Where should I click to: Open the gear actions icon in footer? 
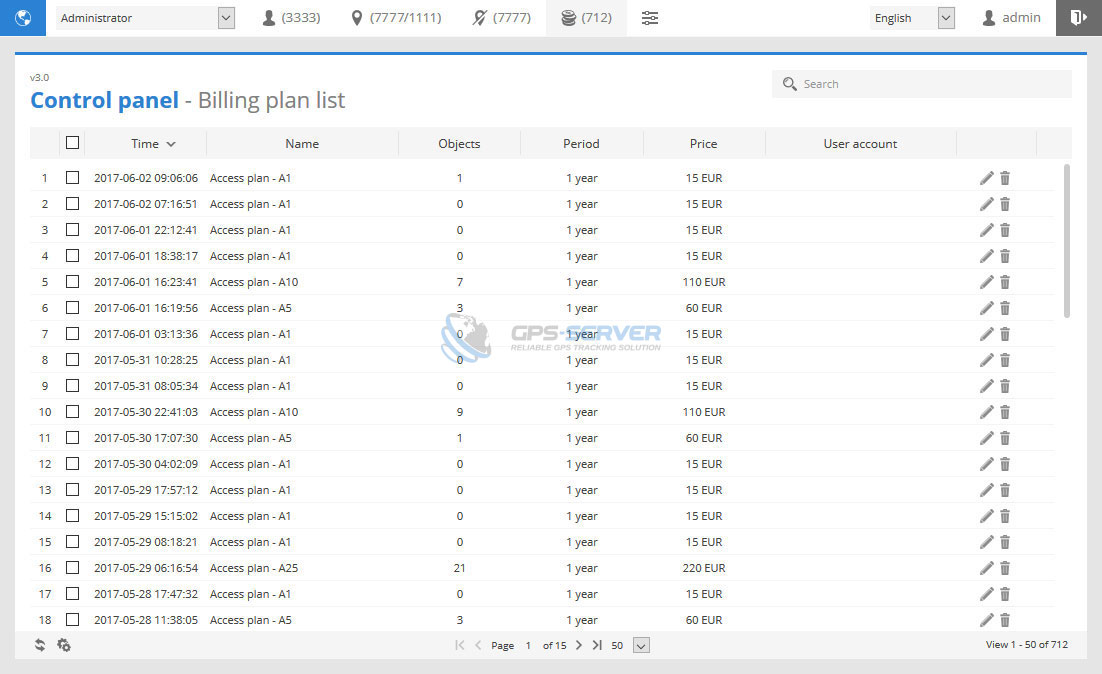[x=64, y=645]
